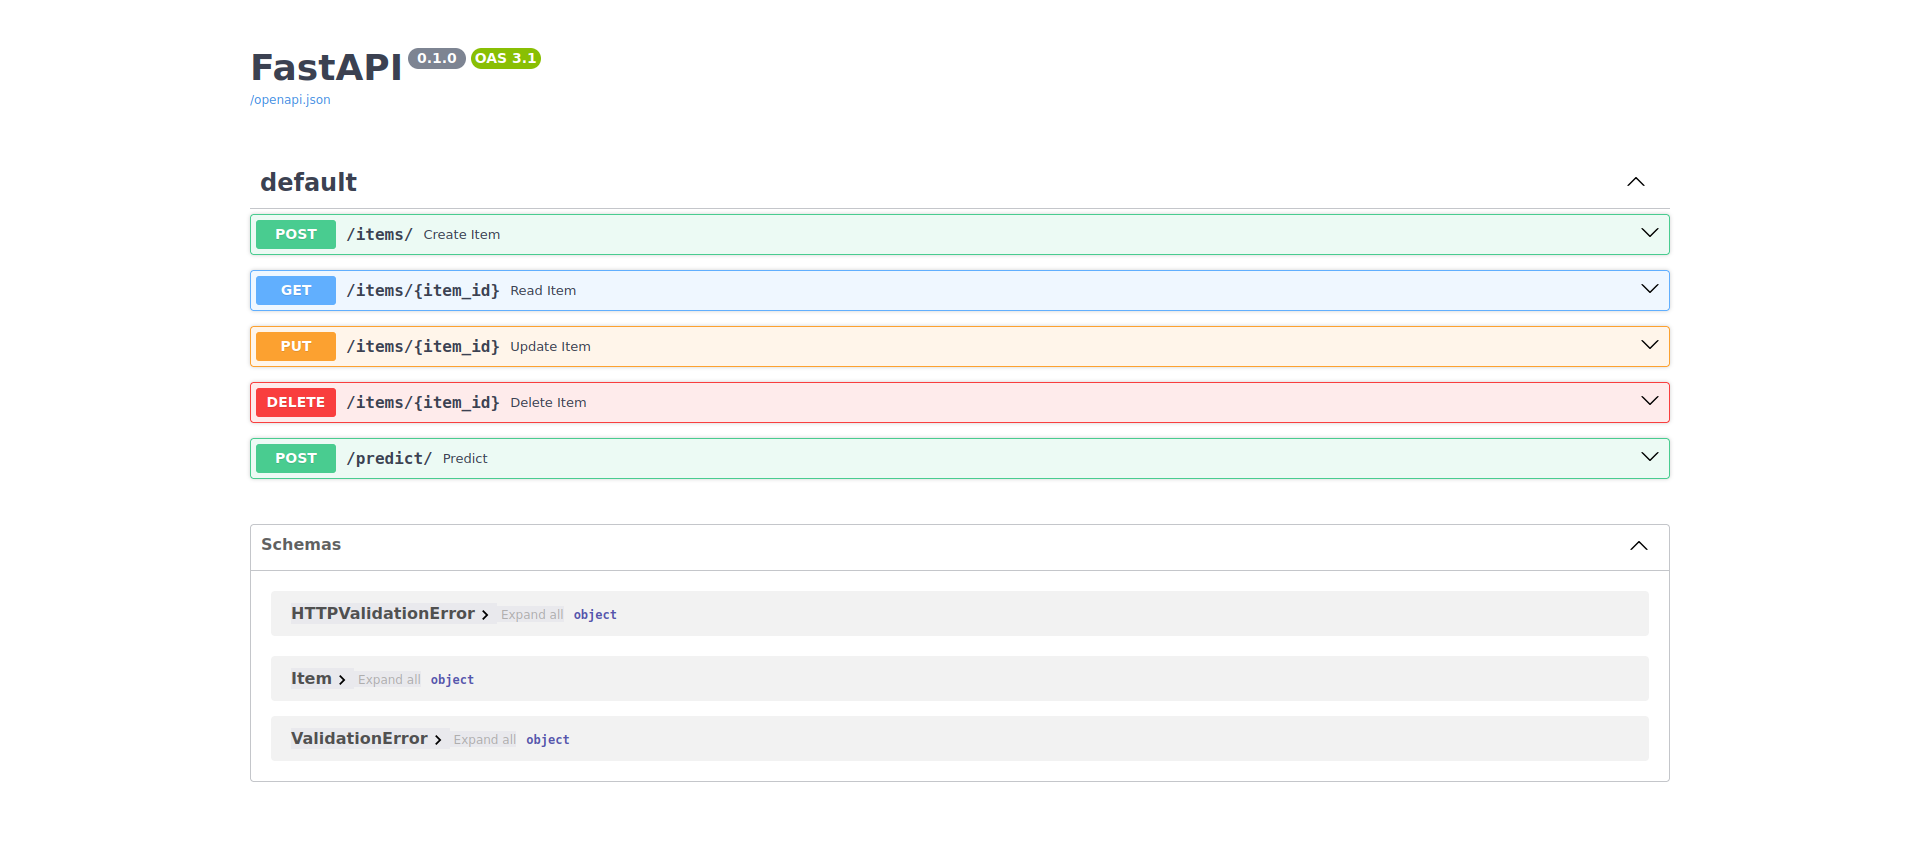Expand the POST /predict/ row chevron
The image size is (1914, 851).
1650,457
